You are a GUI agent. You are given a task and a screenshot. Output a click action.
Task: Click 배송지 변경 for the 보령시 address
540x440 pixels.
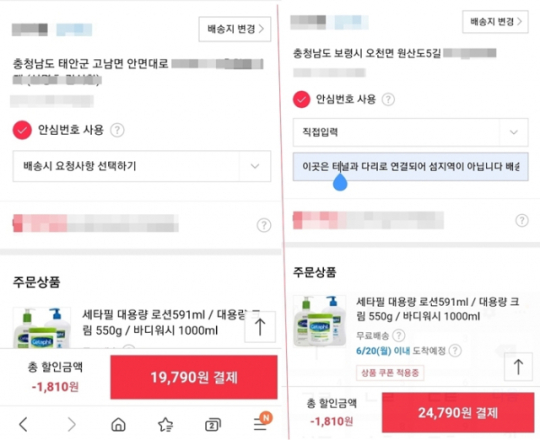click(x=495, y=22)
